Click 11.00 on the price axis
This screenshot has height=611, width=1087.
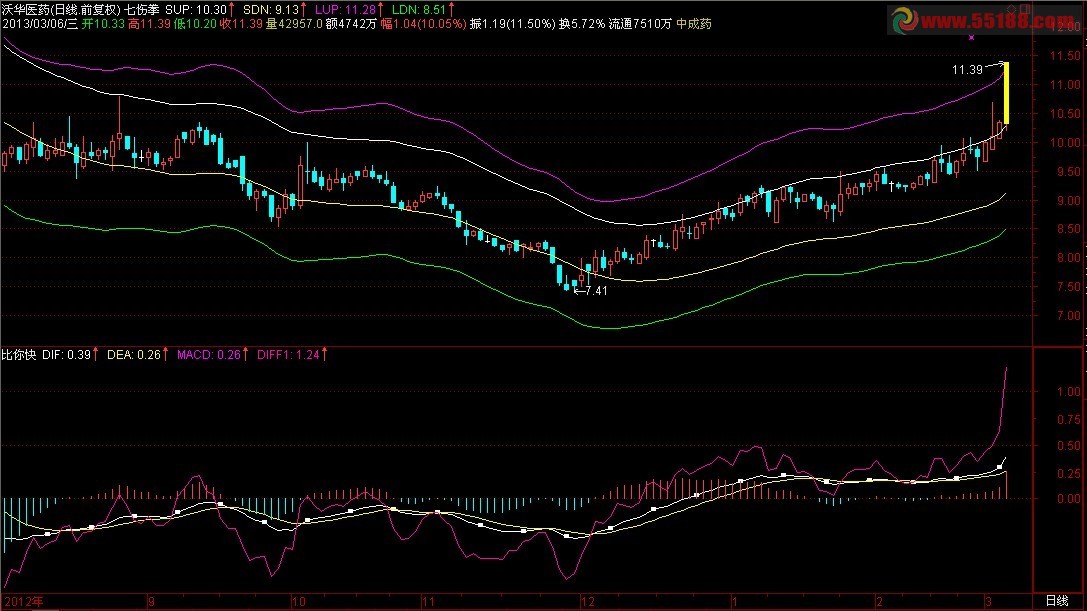tap(1065, 85)
